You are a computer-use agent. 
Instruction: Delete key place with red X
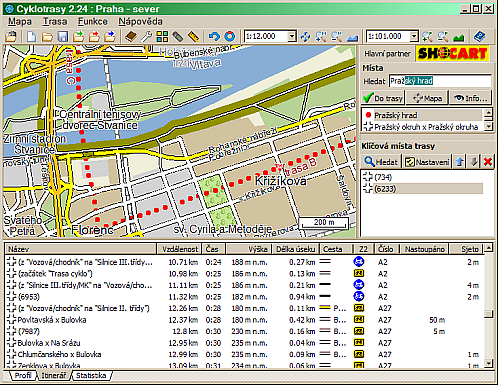coord(488,162)
